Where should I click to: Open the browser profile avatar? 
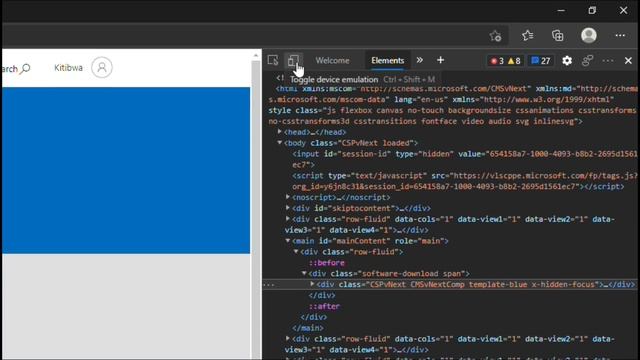coord(589,36)
